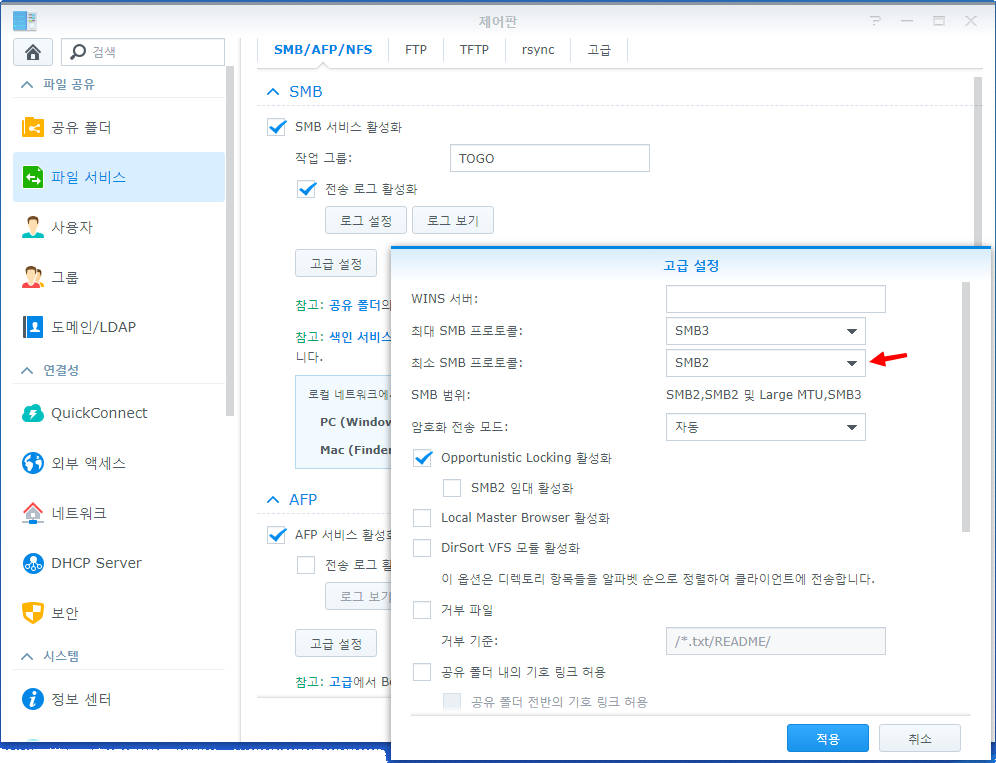The image size is (996, 763).
Task: Click the 취소 cancel button
Action: pyautogui.click(x=919, y=739)
